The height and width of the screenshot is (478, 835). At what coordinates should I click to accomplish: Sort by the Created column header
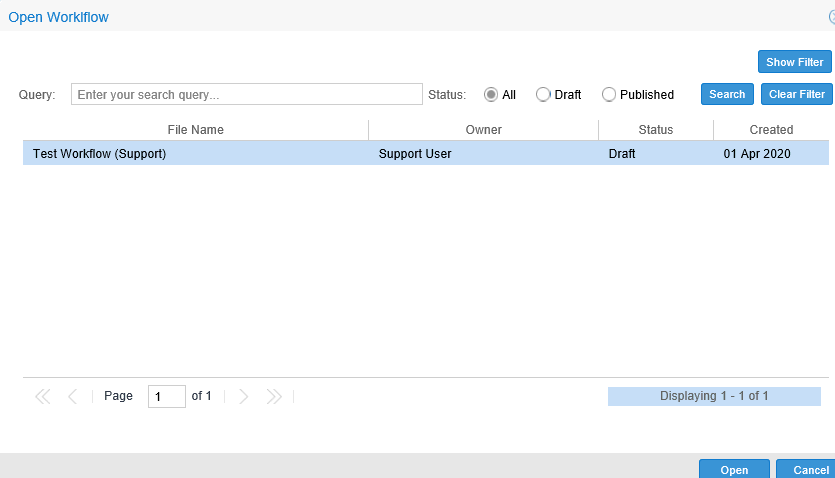point(771,130)
